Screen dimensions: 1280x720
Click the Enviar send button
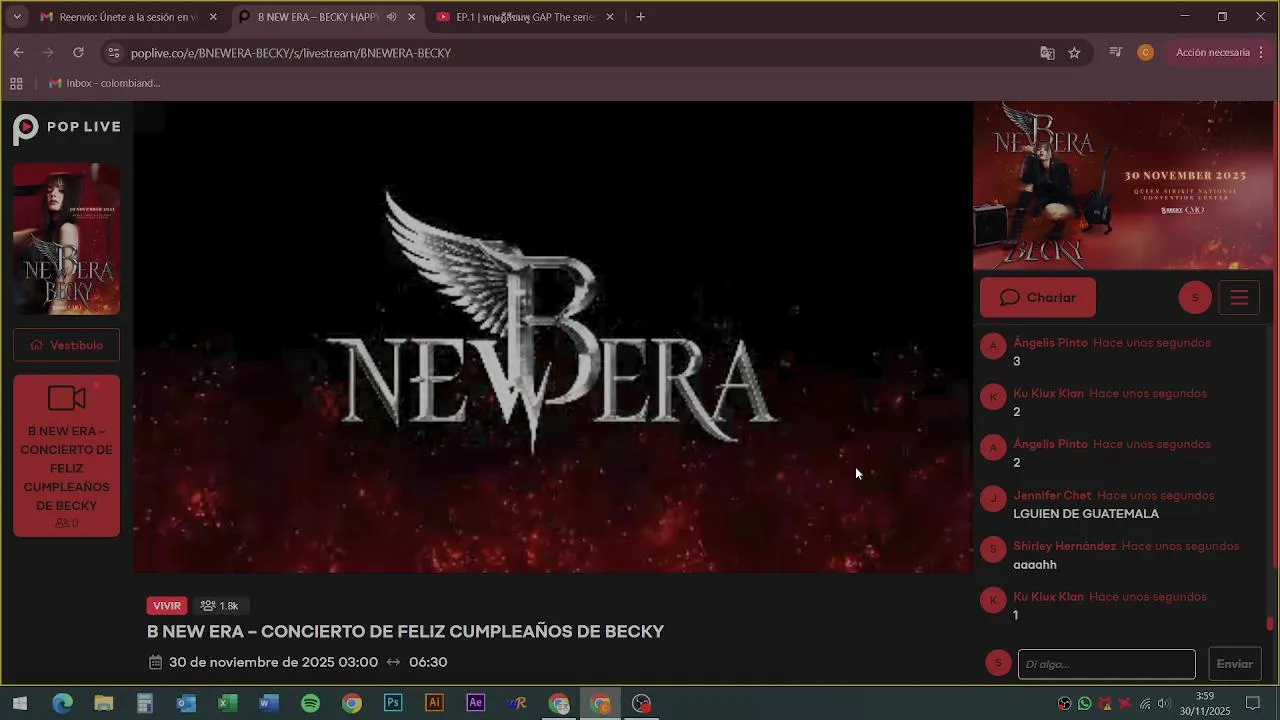coord(1234,664)
